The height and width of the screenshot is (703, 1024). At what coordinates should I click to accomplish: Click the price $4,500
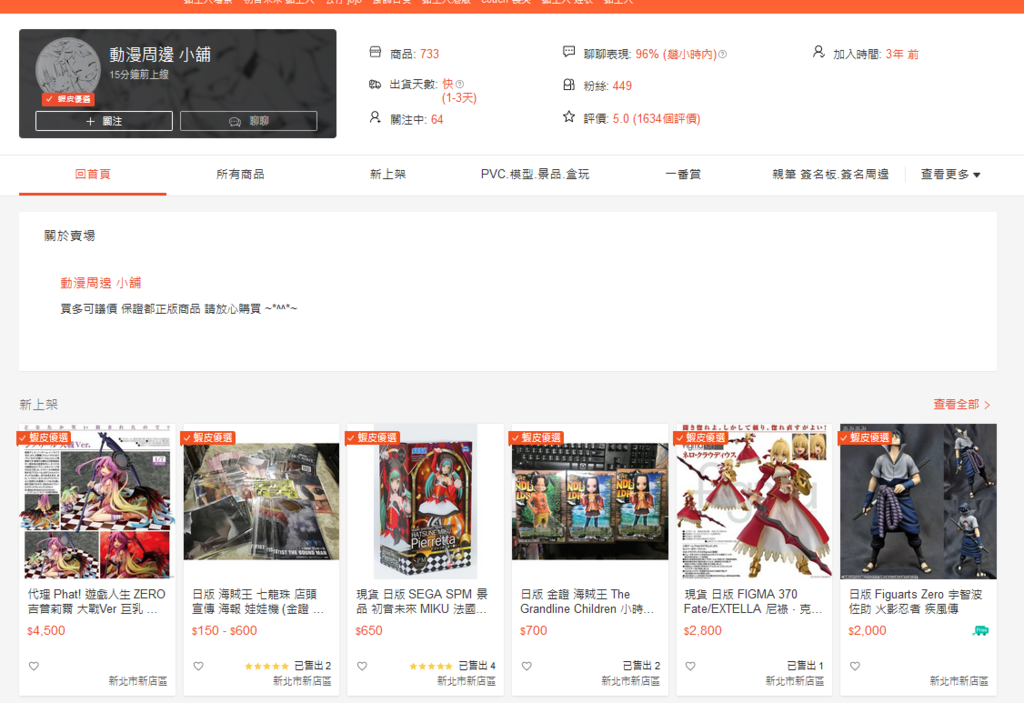(x=46, y=631)
